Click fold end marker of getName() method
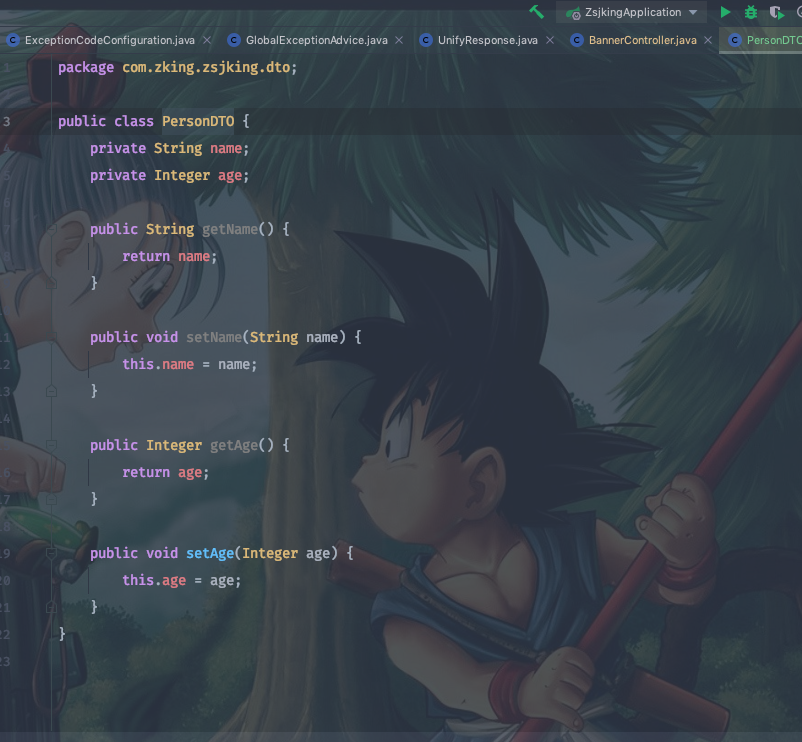 [x=51, y=283]
